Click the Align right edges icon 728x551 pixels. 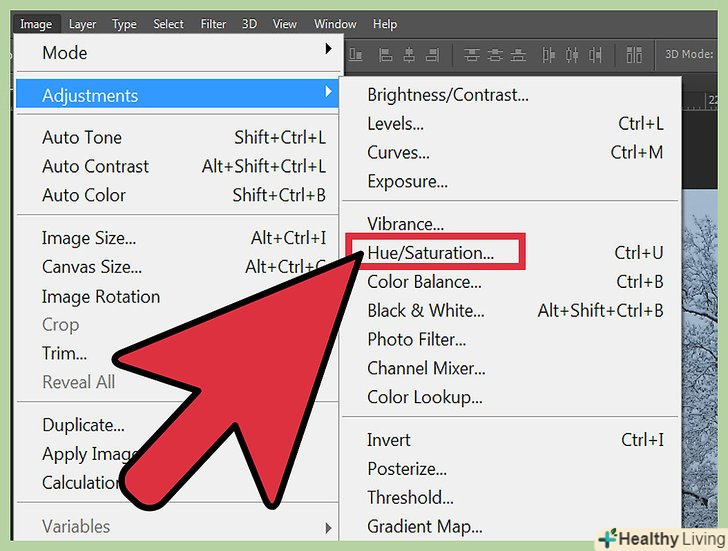[432, 55]
